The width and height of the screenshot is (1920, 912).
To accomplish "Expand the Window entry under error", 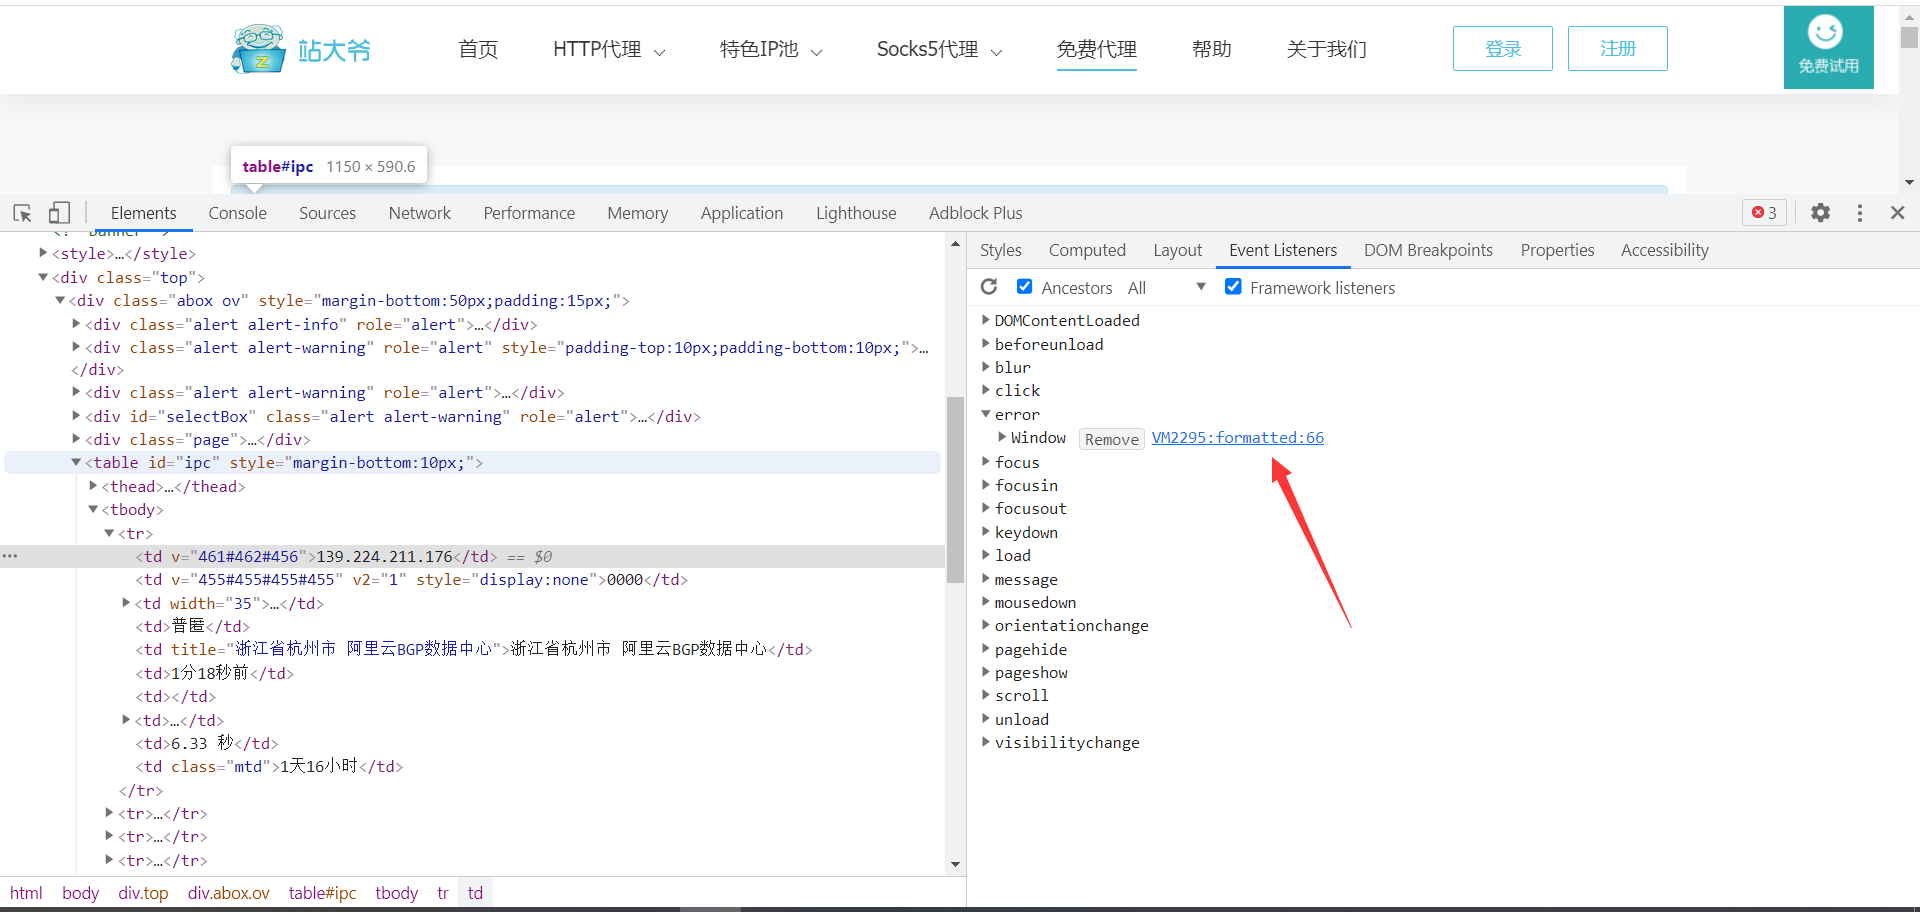I will 1002,437.
